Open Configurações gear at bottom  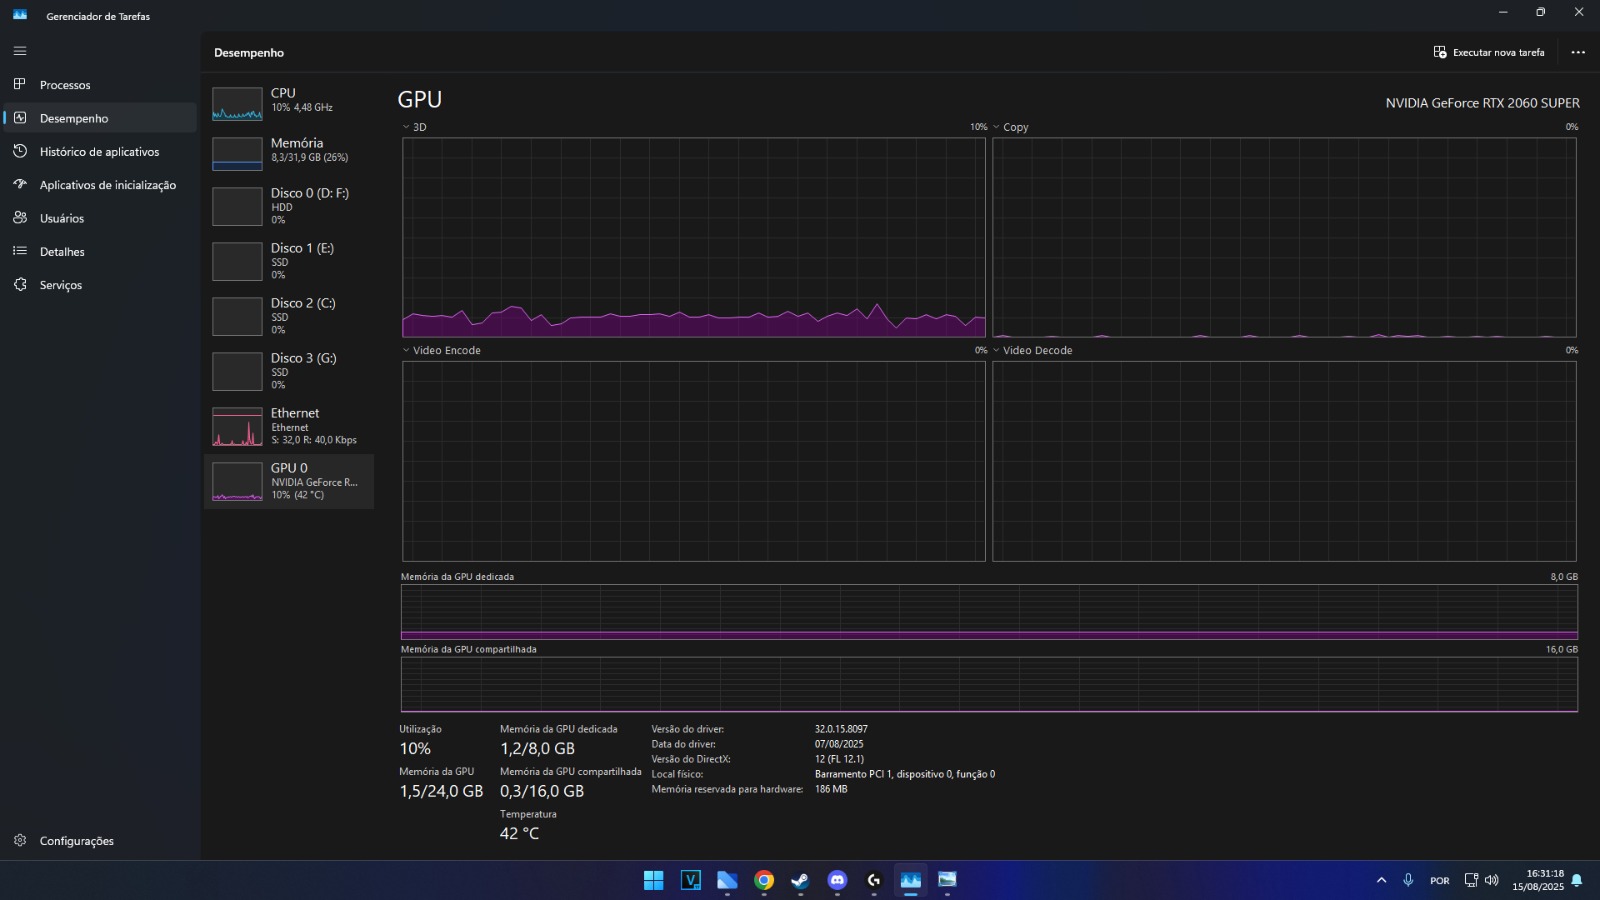[x=20, y=841]
